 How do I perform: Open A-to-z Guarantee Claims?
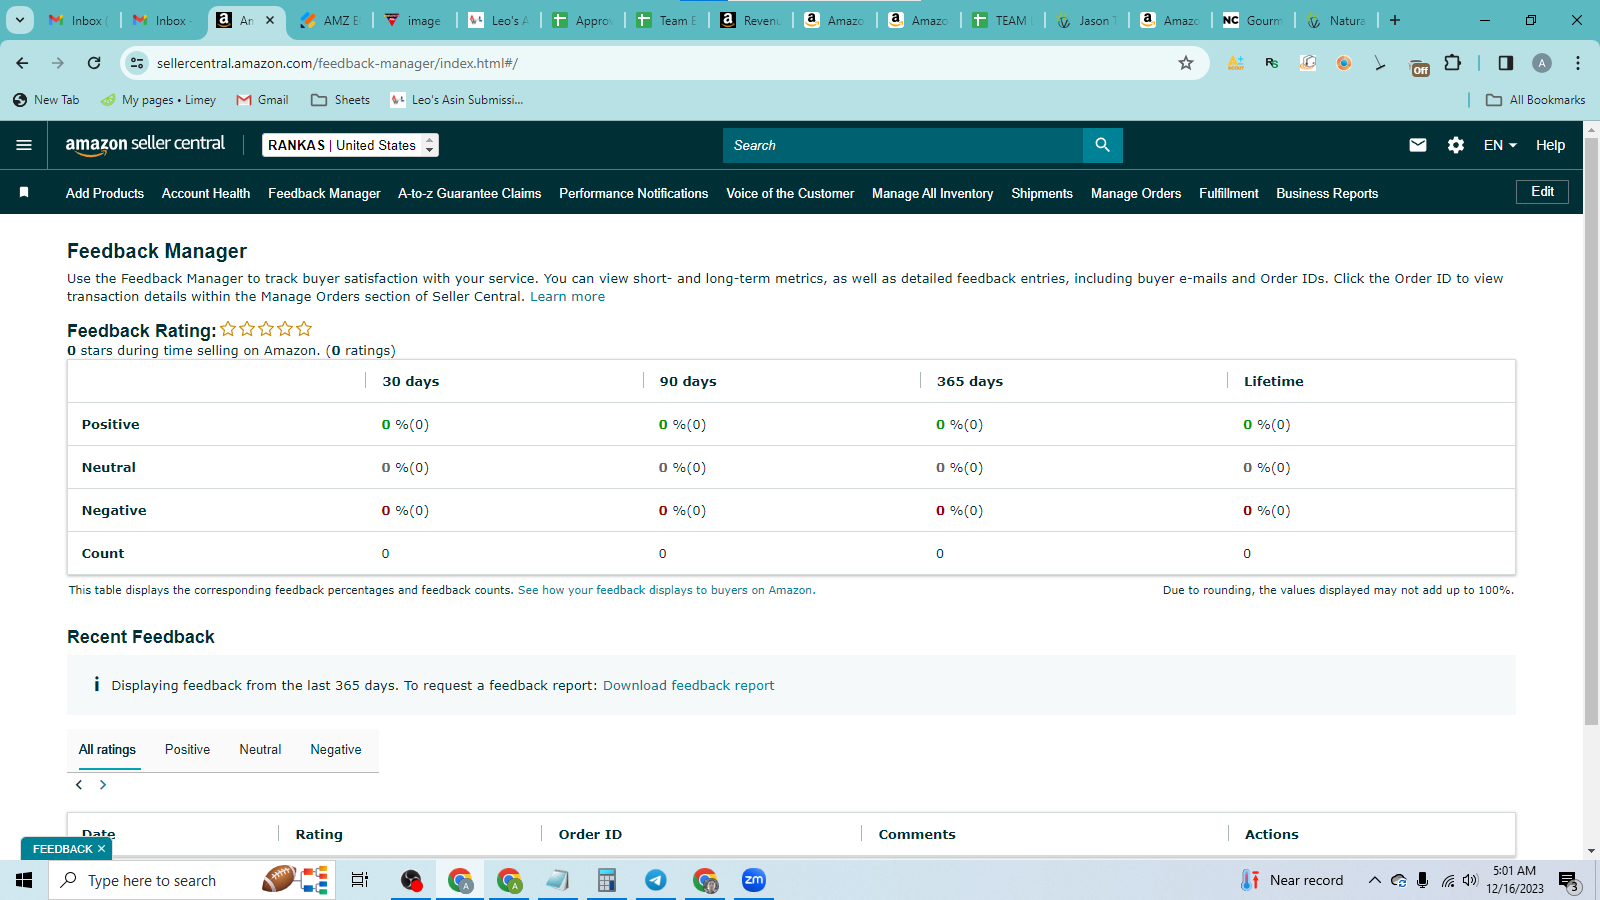[470, 193]
